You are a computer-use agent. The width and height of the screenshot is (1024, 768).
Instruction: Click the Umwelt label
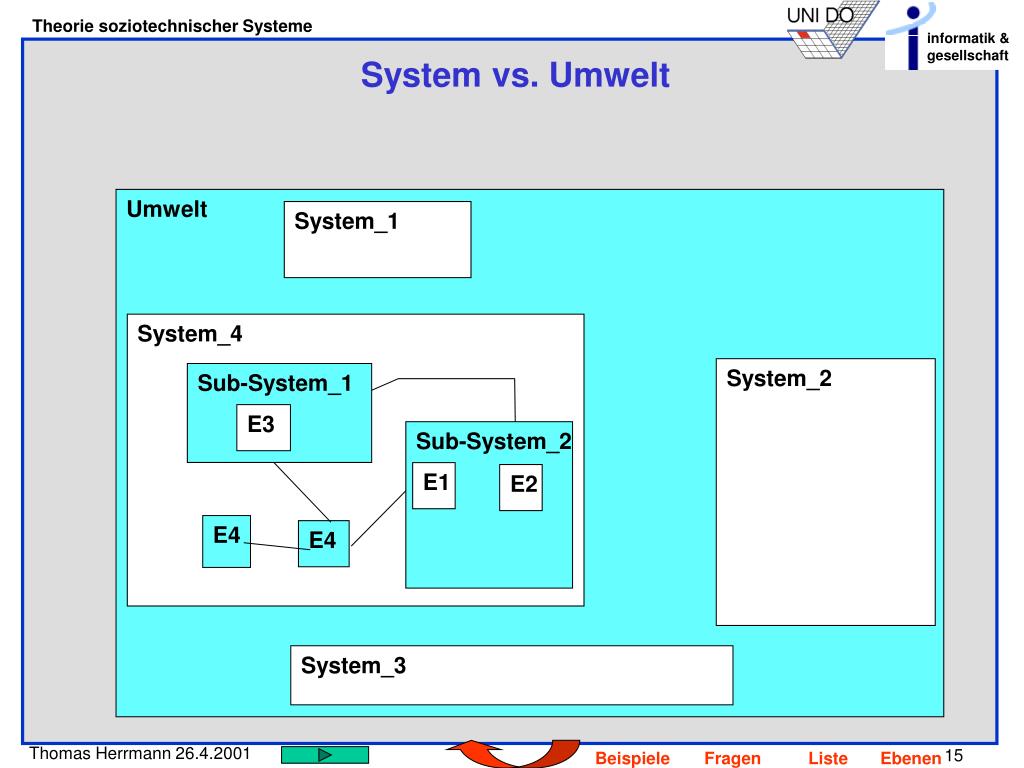167,209
